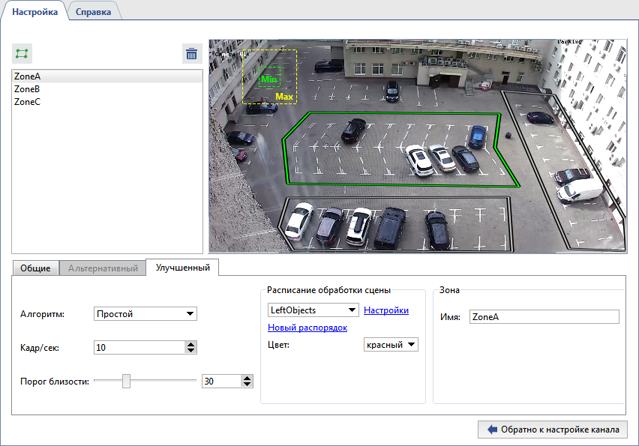Select ZoneB in the zone list

(x=28, y=89)
